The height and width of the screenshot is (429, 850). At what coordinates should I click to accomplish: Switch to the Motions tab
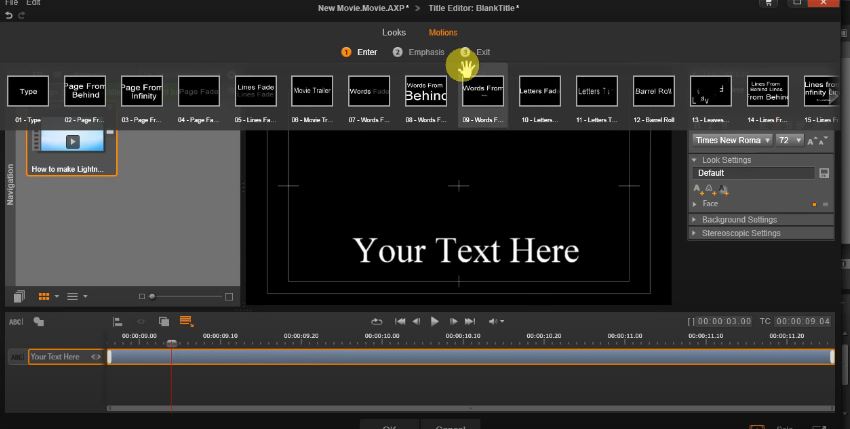click(443, 33)
